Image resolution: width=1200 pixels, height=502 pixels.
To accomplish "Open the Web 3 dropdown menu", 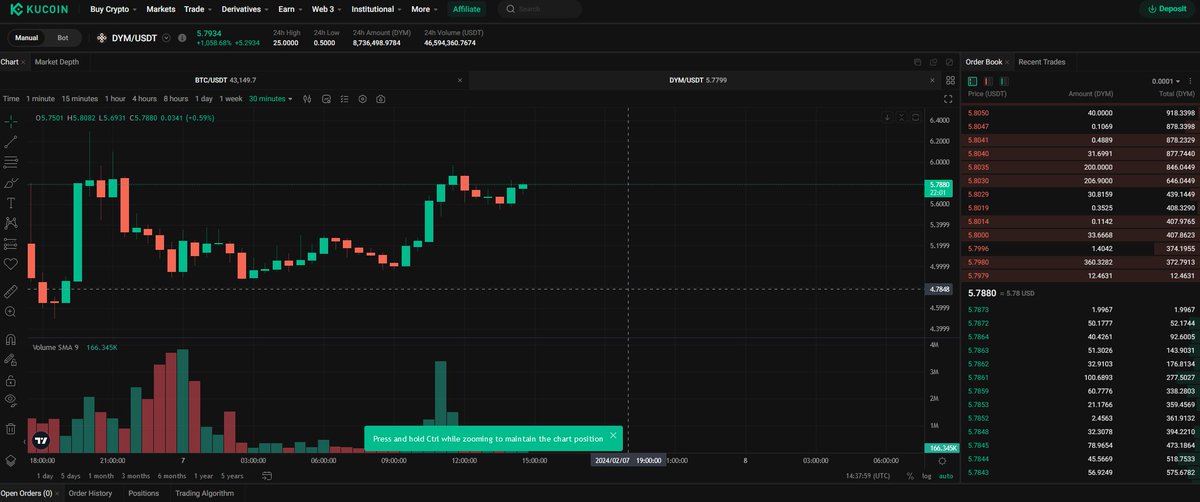I will pos(326,9).
